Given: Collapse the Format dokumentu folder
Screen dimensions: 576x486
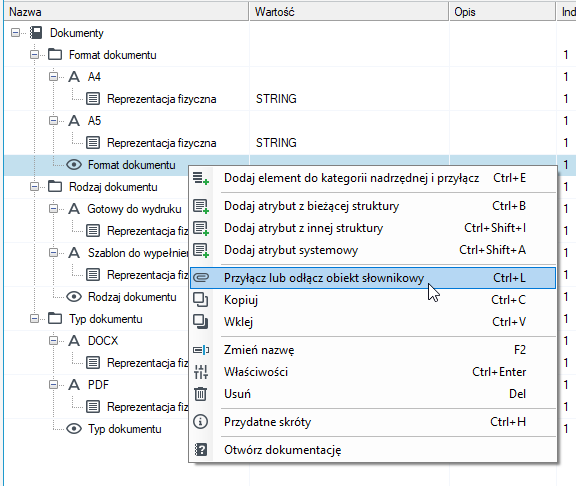Looking at the screenshot, I should coord(35,55).
